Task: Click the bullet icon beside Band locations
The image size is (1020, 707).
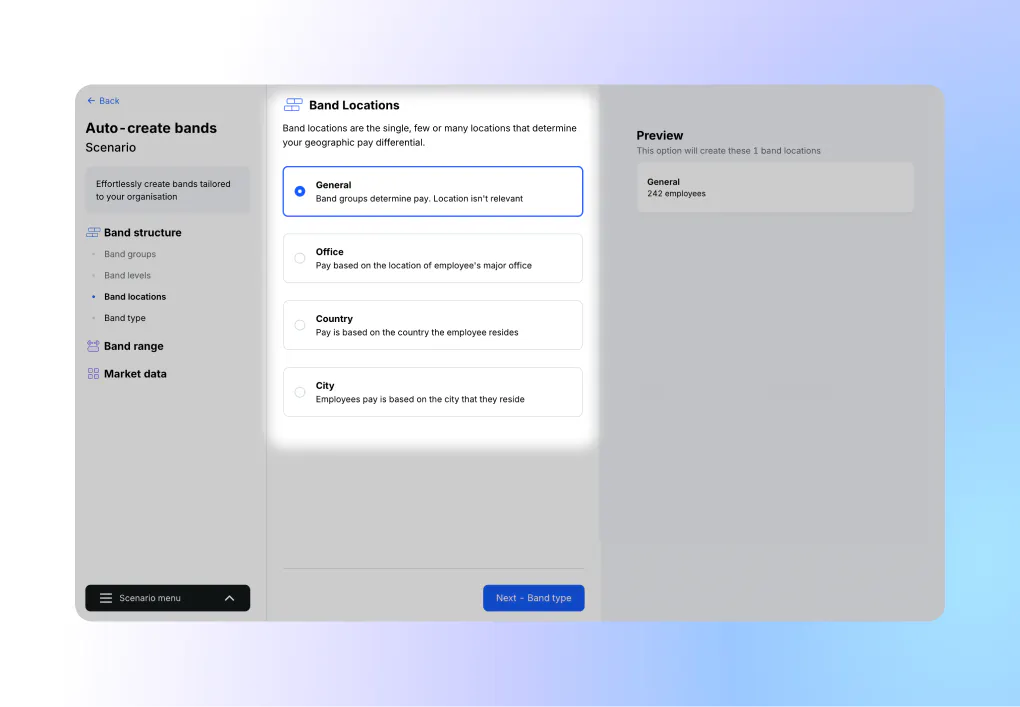Action: click(93, 296)
